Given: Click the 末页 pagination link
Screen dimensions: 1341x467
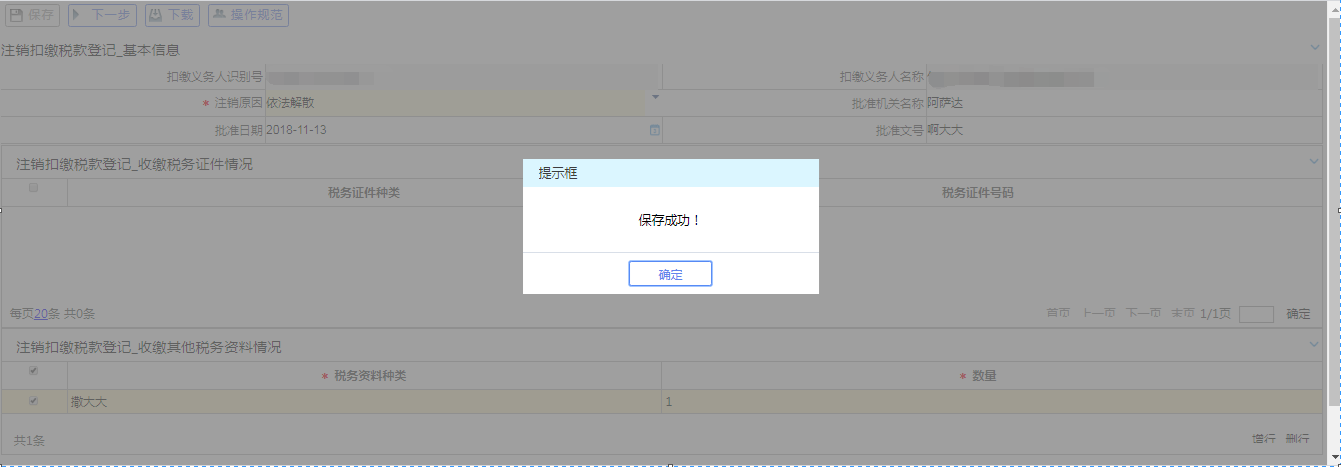Looking at the screenshot, I should coord(1183,313).
